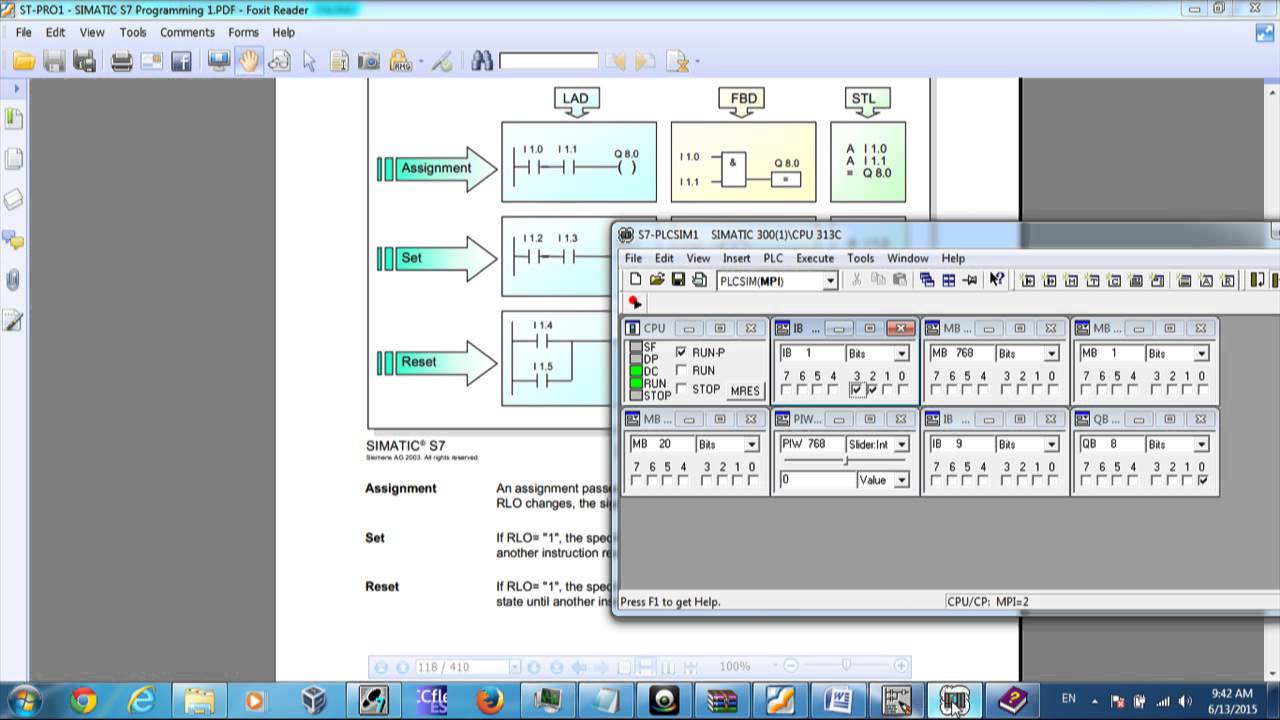Open Bits format dropdown for MB 1
This screenshot has height=720, width=1280.
1202,354
